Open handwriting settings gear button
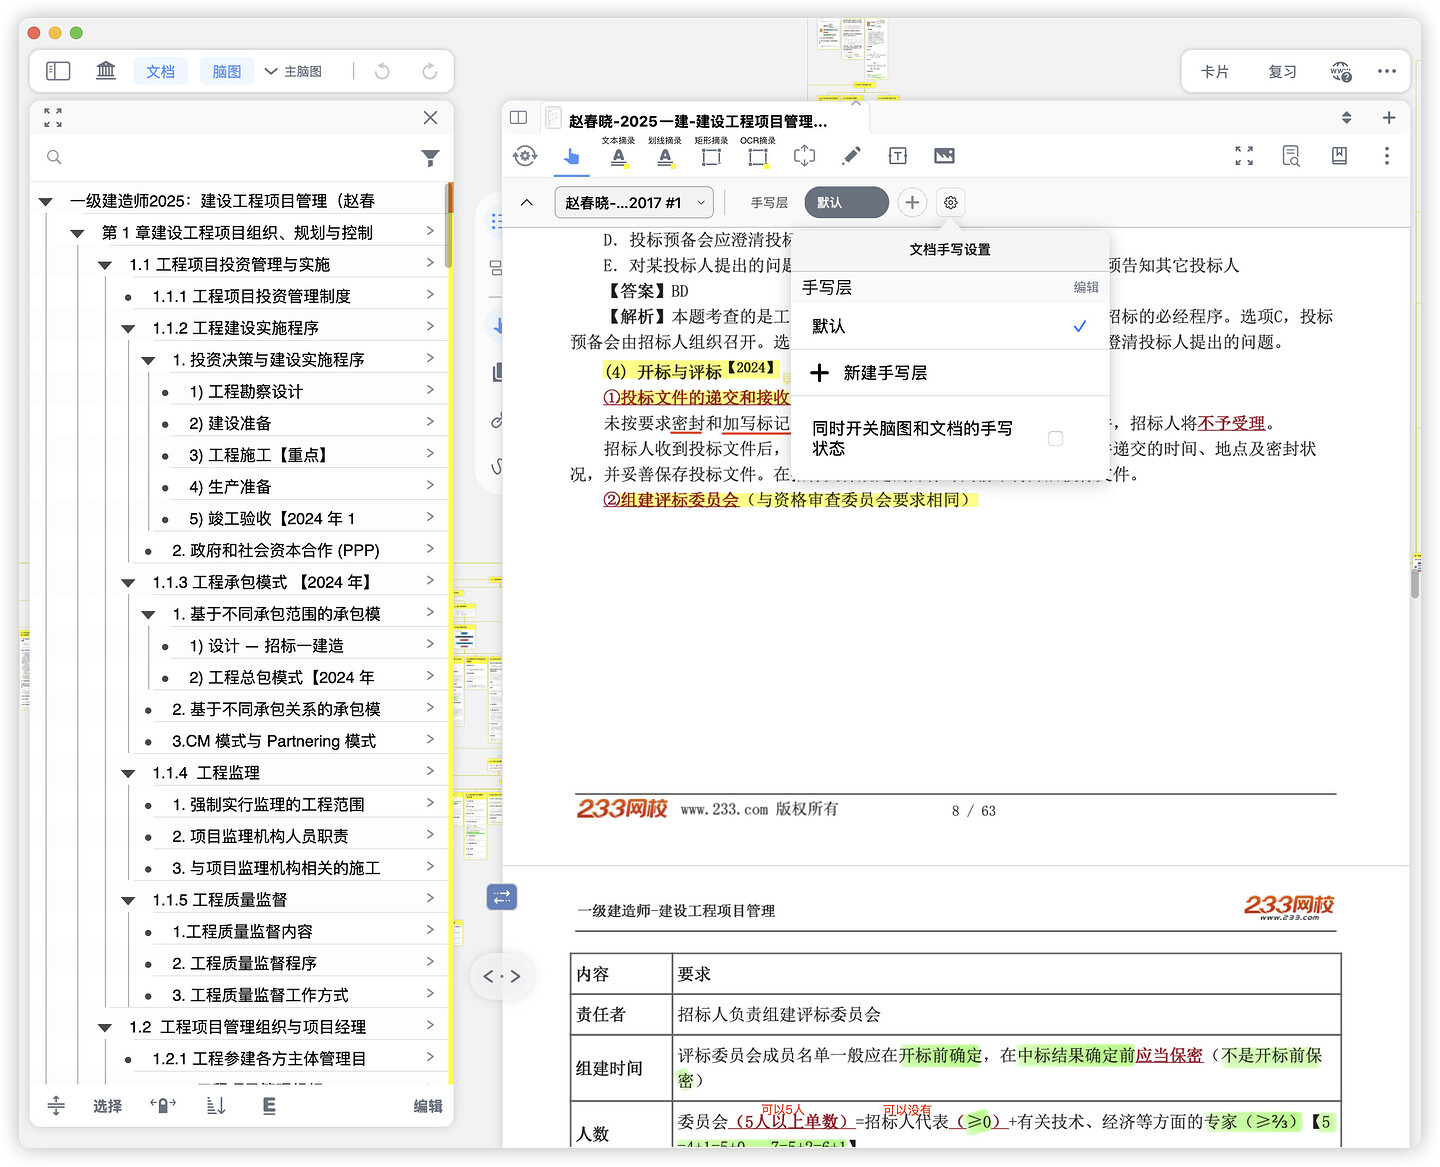The height and width of the screenshot is (1167, 1440). pyautogui.click(x=951, y=202)
